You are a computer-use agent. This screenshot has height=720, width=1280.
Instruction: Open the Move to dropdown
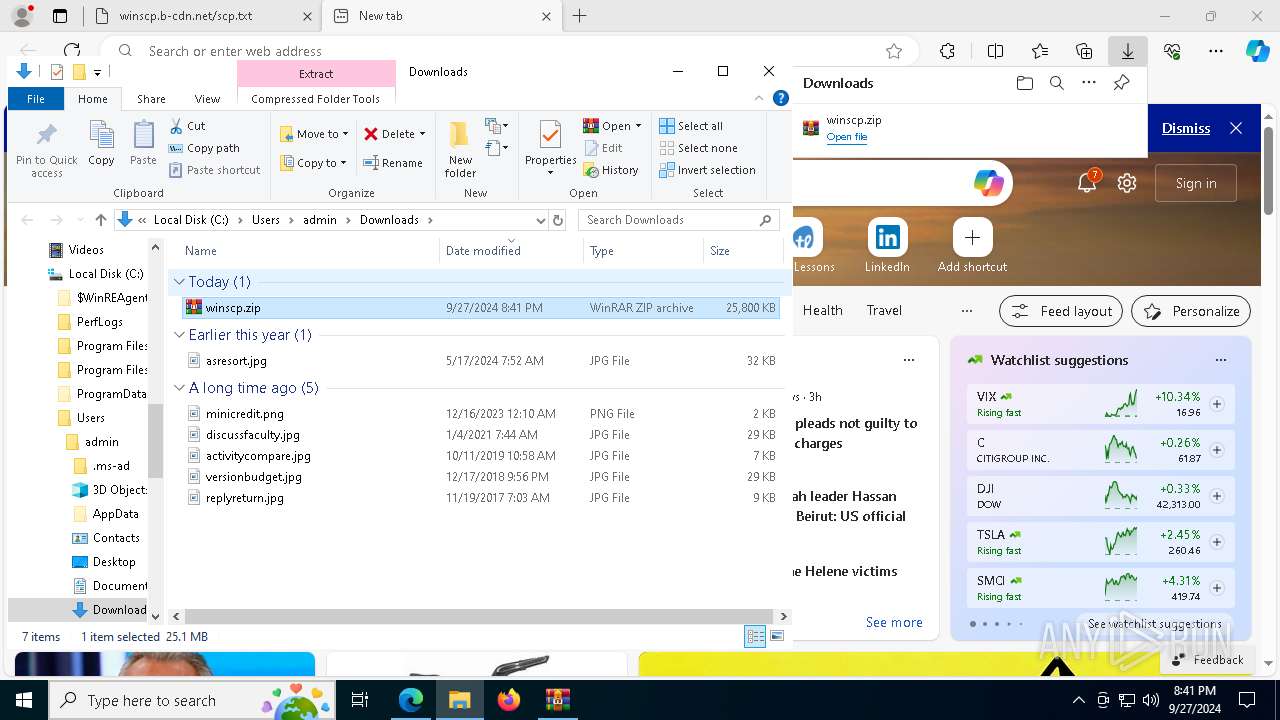pos(314,134)
